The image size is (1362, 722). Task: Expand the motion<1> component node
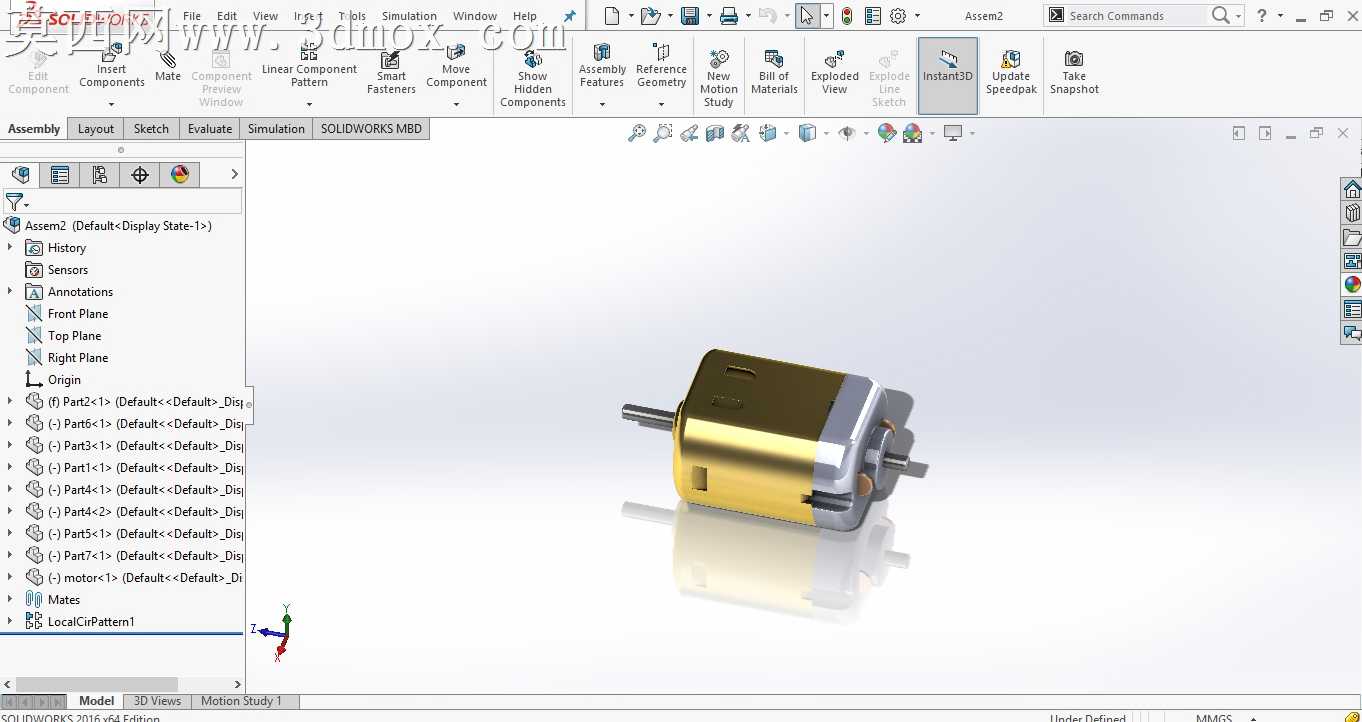[10, 577]
